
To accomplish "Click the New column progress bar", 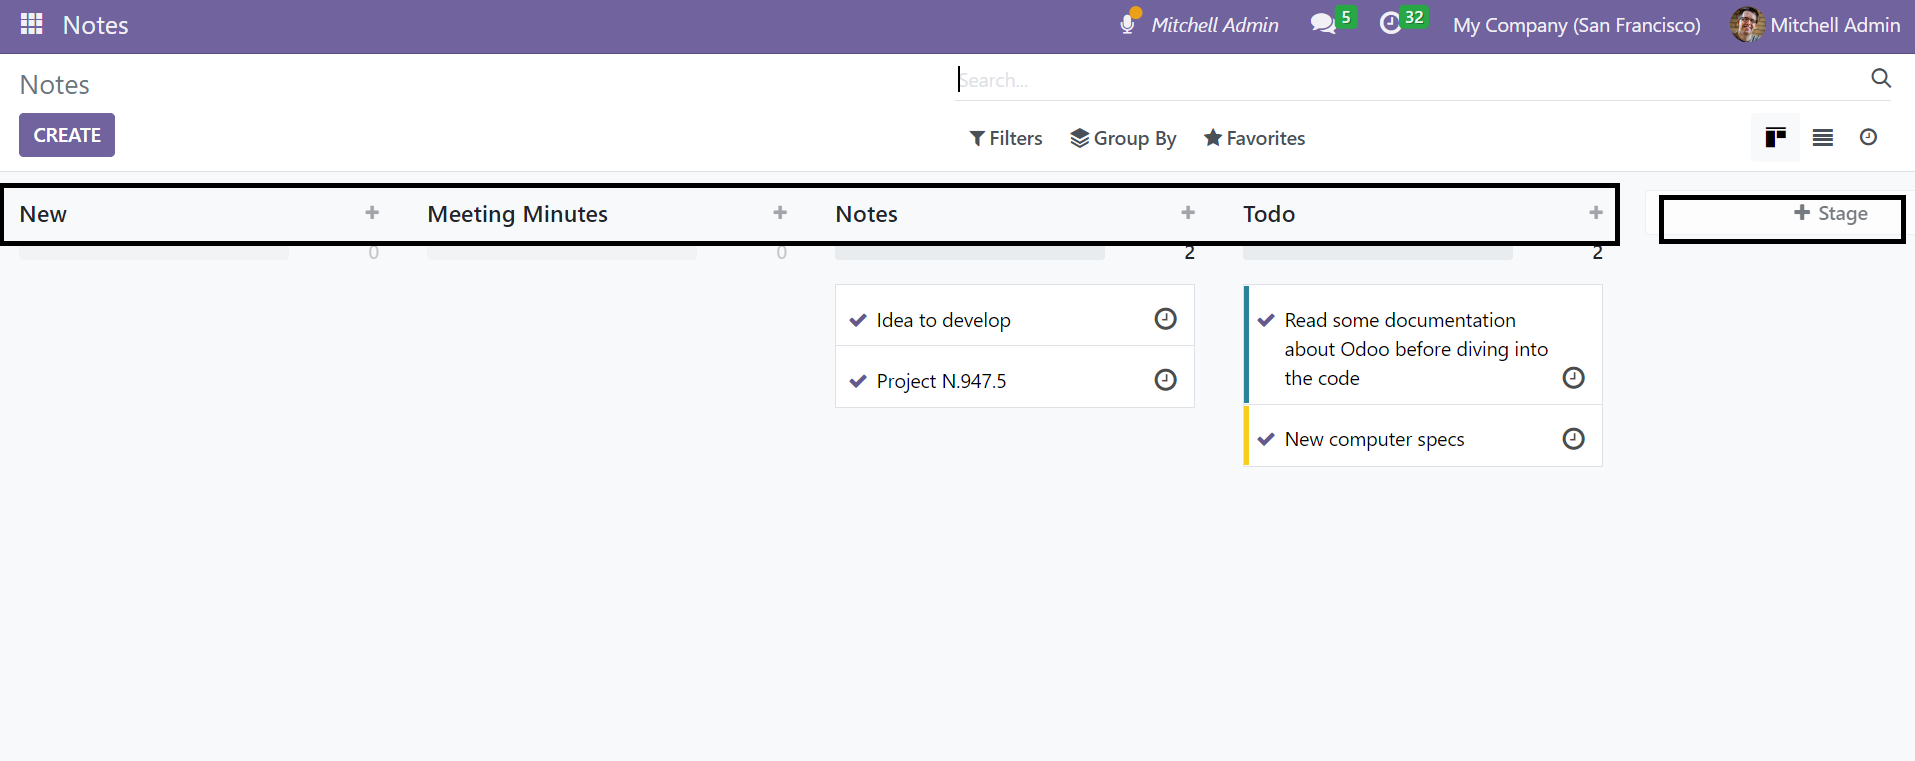I will [x=154, y=253].
